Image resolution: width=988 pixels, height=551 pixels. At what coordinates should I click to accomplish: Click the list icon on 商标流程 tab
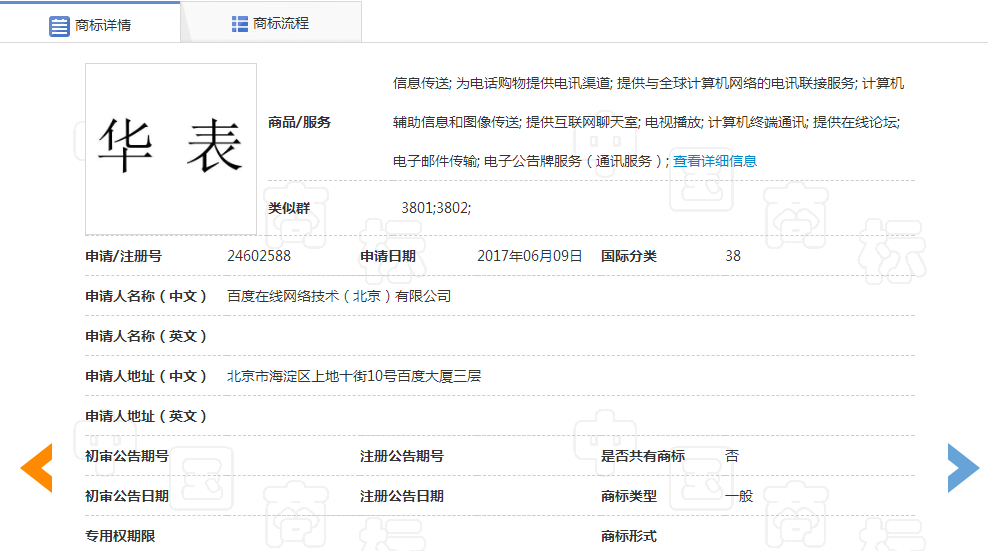(x=240, y=23)
